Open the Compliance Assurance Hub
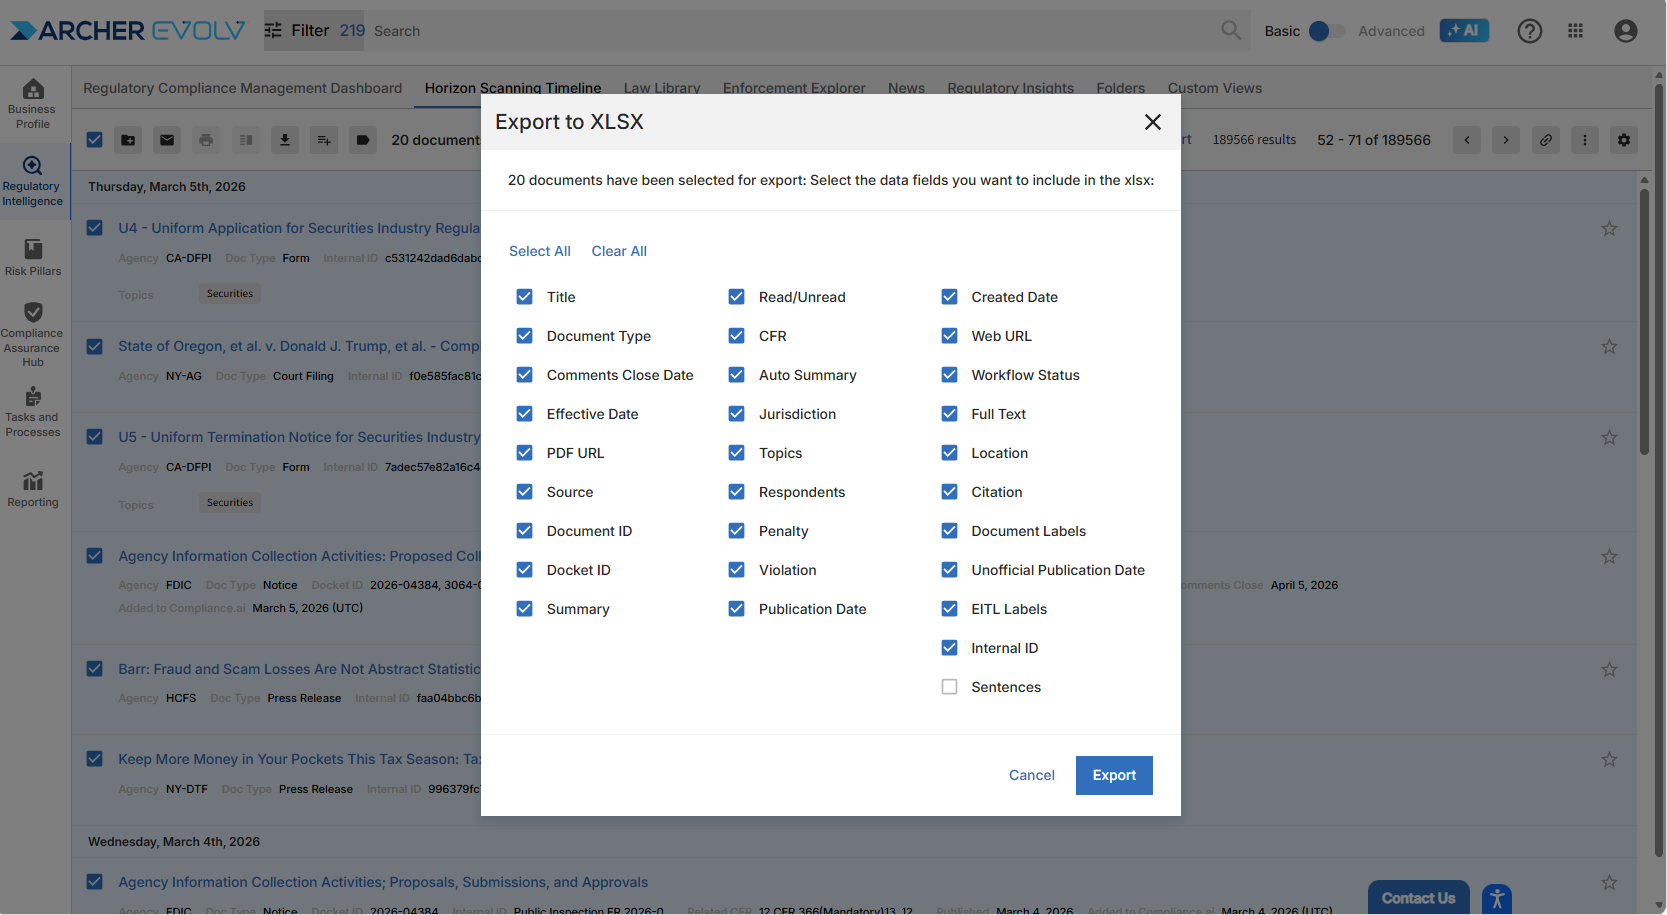The height and width of the screenshot is (915, 1667). (x=33, y=334)
